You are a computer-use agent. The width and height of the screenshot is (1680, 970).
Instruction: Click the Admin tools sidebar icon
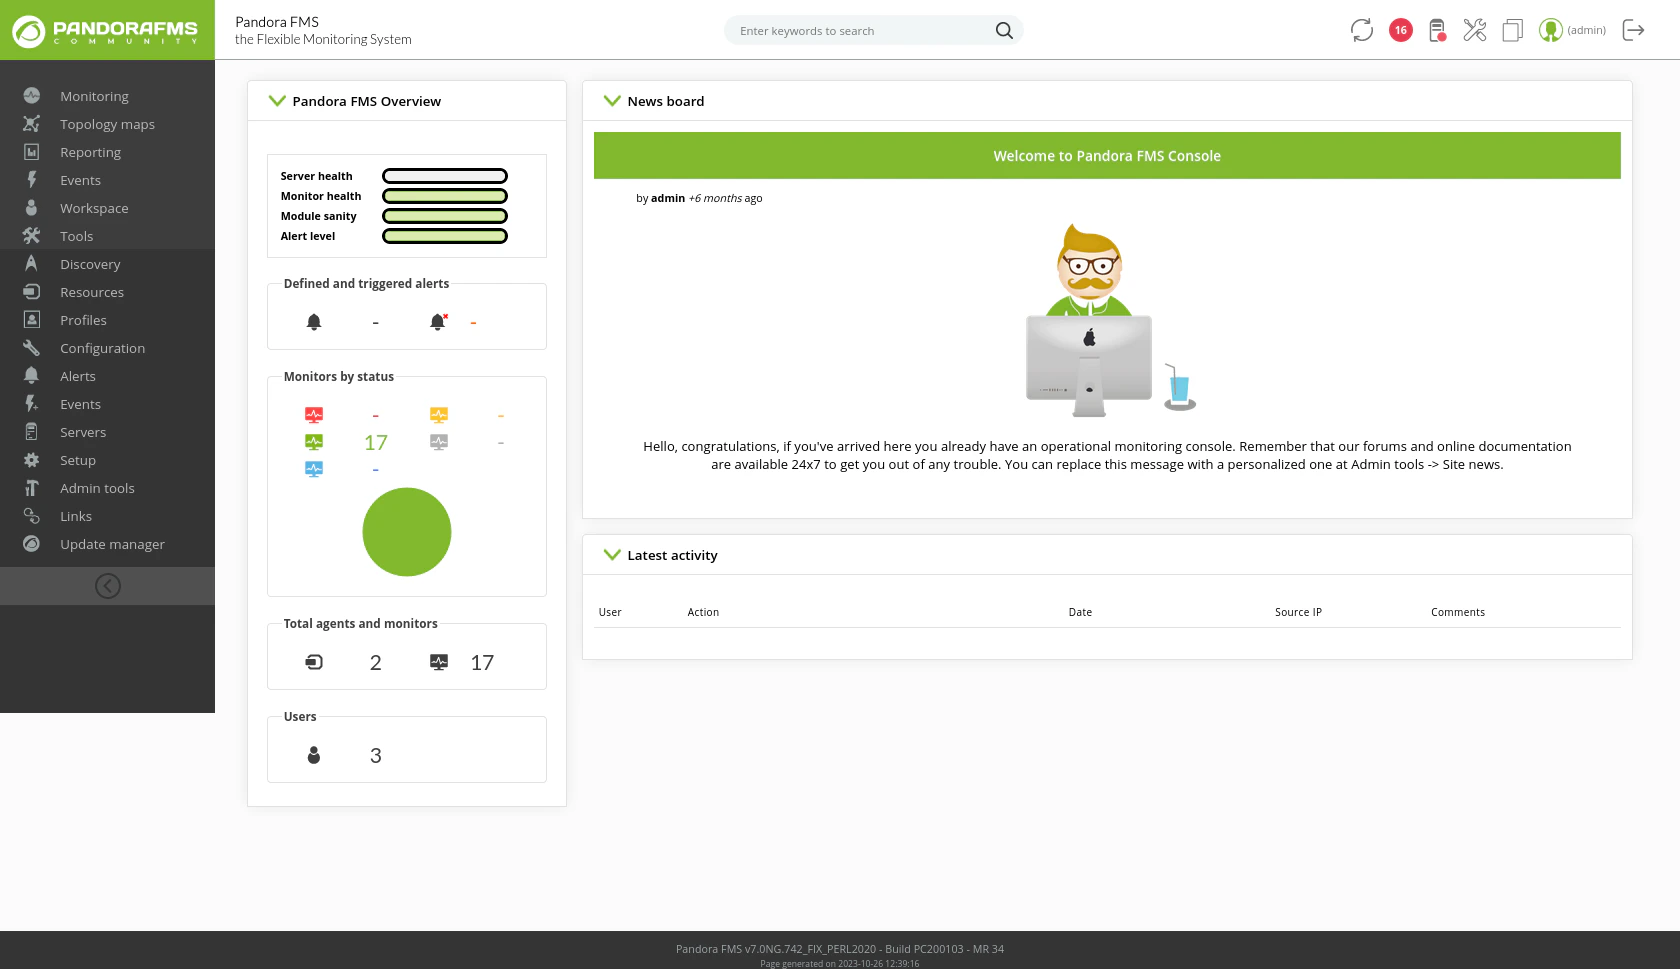pos(32,488)
